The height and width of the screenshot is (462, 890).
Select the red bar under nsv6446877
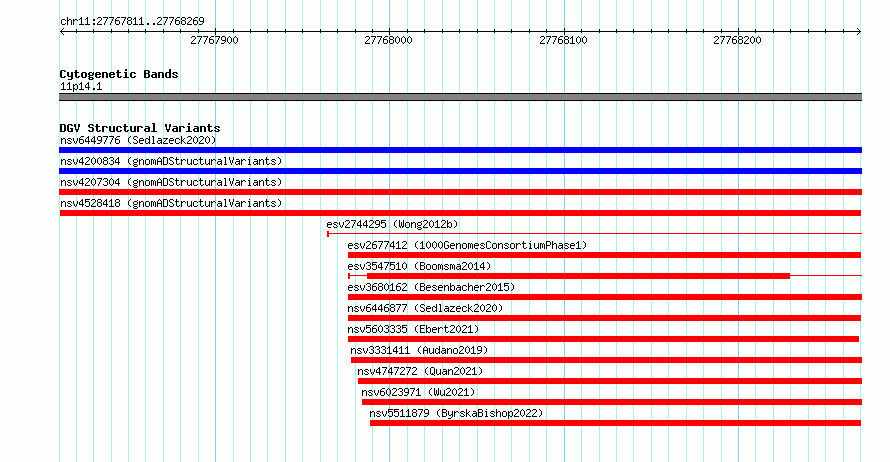[604, 318]
